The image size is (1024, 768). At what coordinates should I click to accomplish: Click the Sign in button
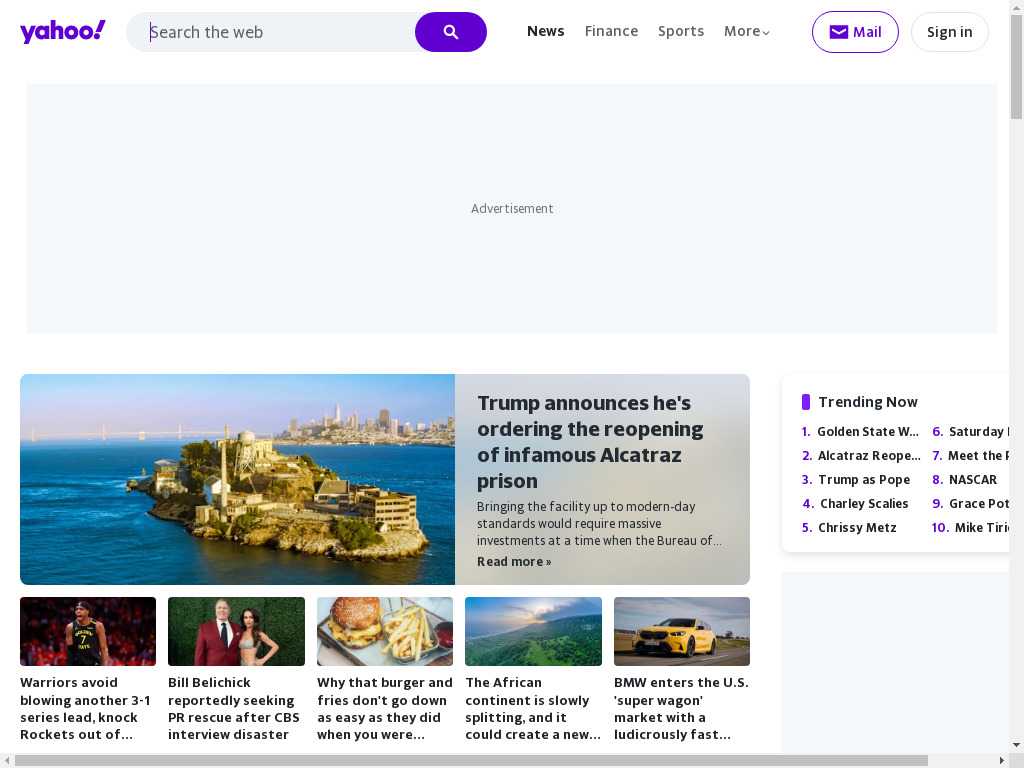pos(950,32)
